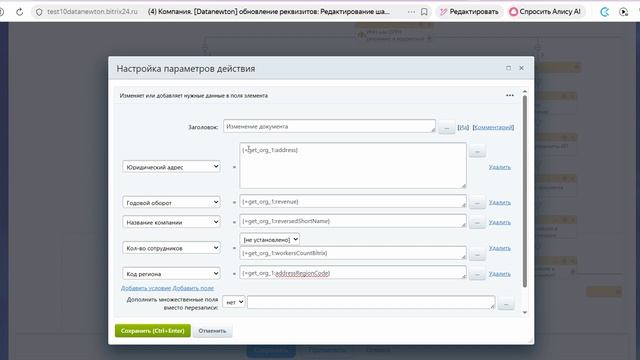Click the dialog vertical scrollbar
The height and width of the screenshot is (360, 640).
point(525,191)
